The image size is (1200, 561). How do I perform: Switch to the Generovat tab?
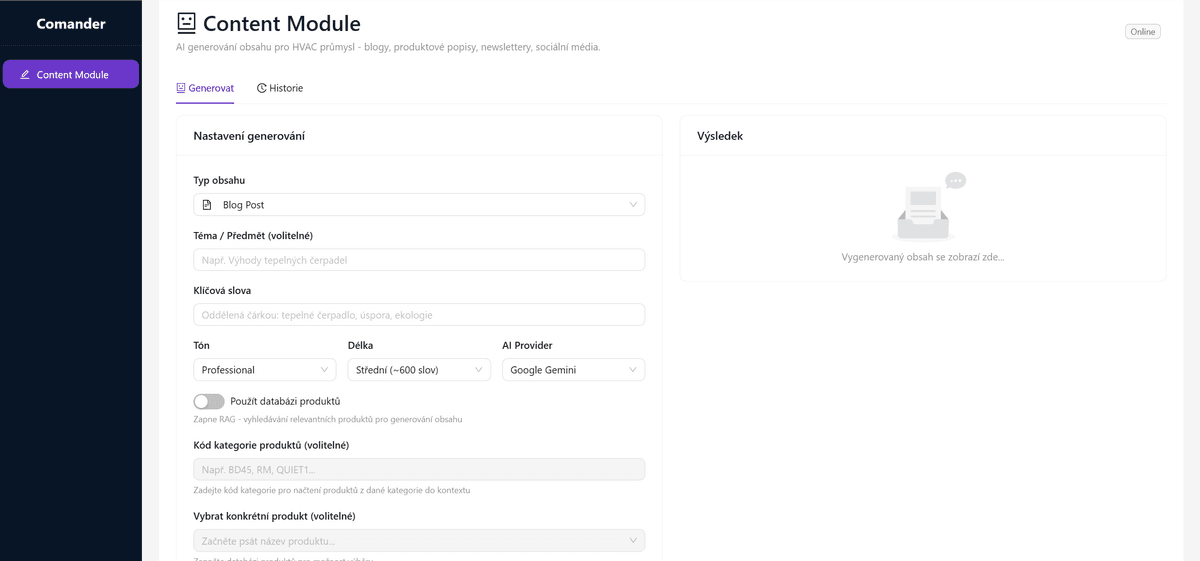(205, 88)
